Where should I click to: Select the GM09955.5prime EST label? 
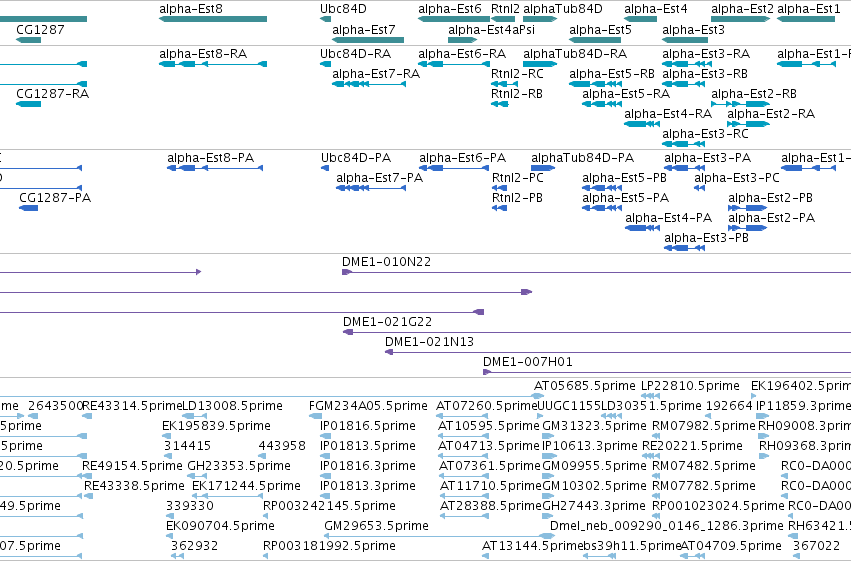(594, 466)
